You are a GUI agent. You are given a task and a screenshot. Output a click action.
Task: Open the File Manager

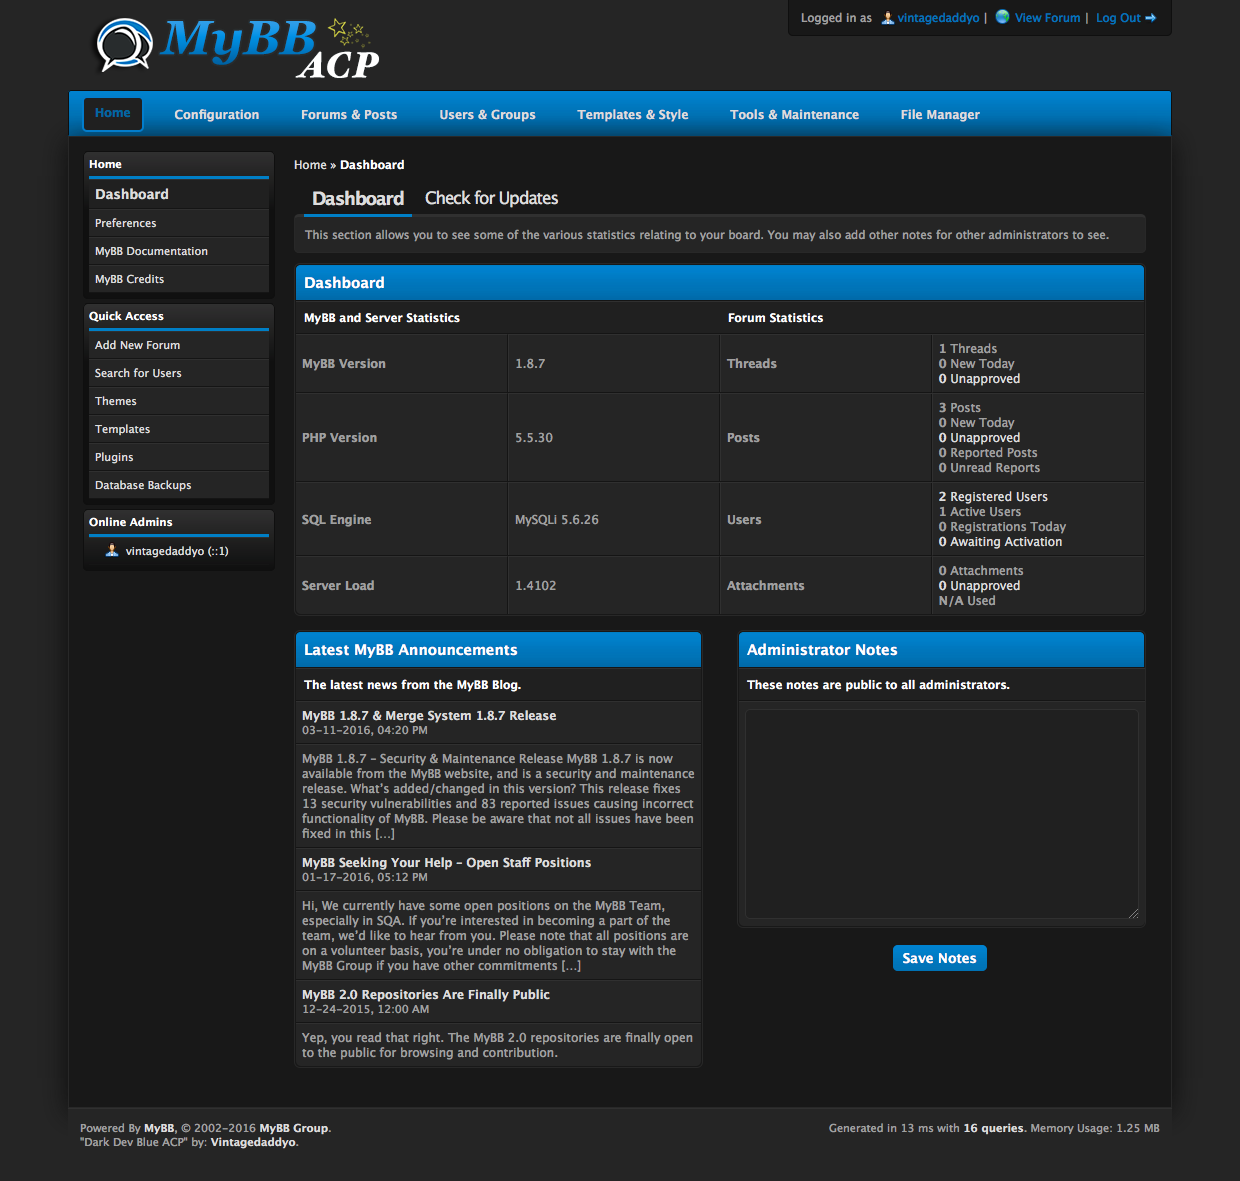click(x=939, y=115)
